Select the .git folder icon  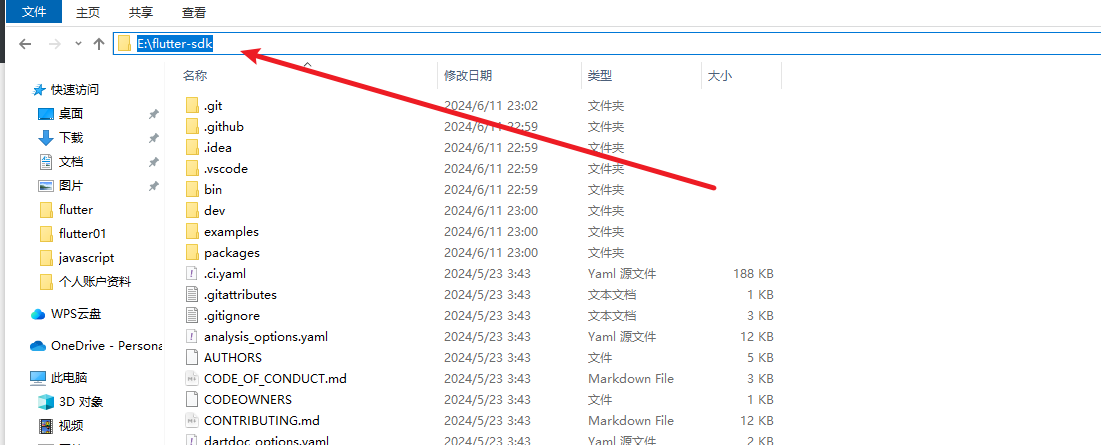click(193, 106)
